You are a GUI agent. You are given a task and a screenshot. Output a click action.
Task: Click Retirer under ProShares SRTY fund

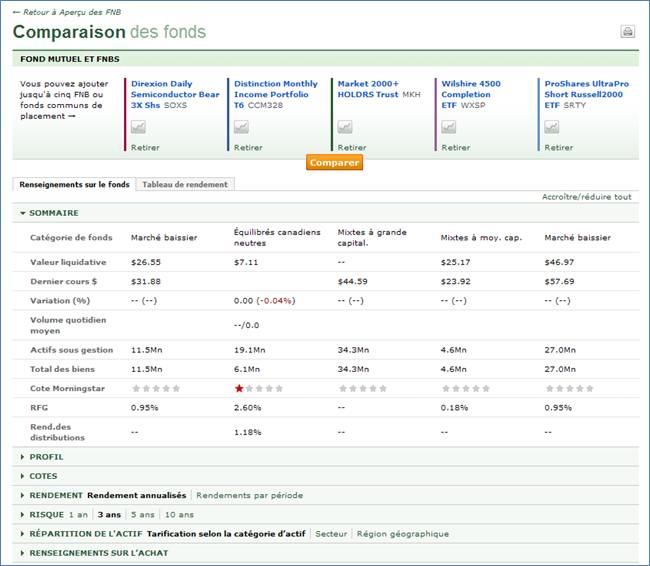(559, 148)
